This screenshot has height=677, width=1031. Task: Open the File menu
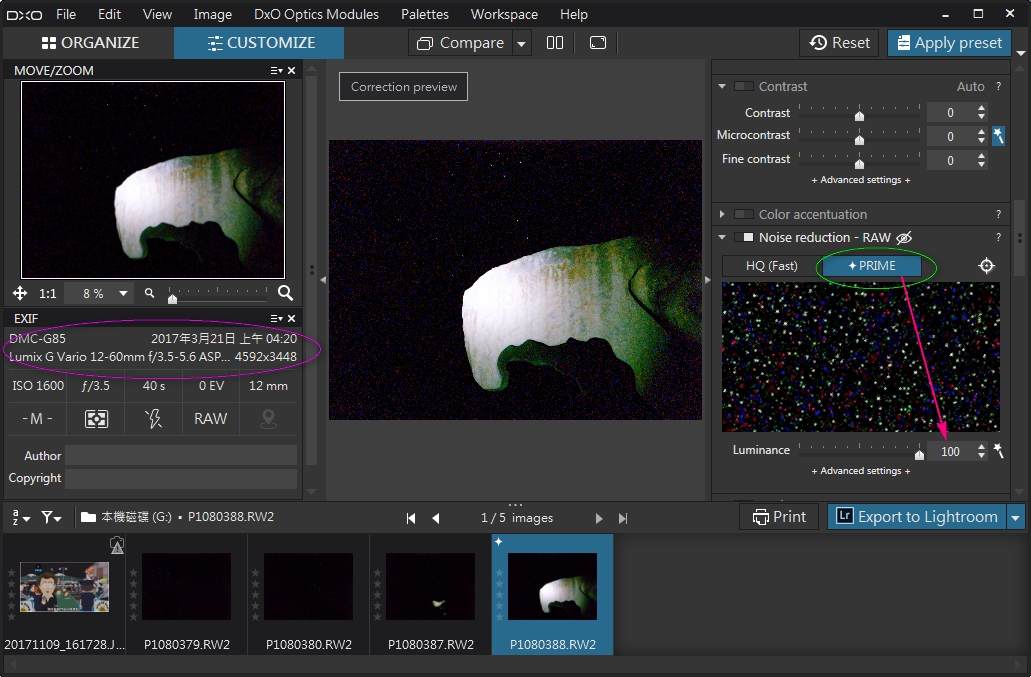pos(66,14)
